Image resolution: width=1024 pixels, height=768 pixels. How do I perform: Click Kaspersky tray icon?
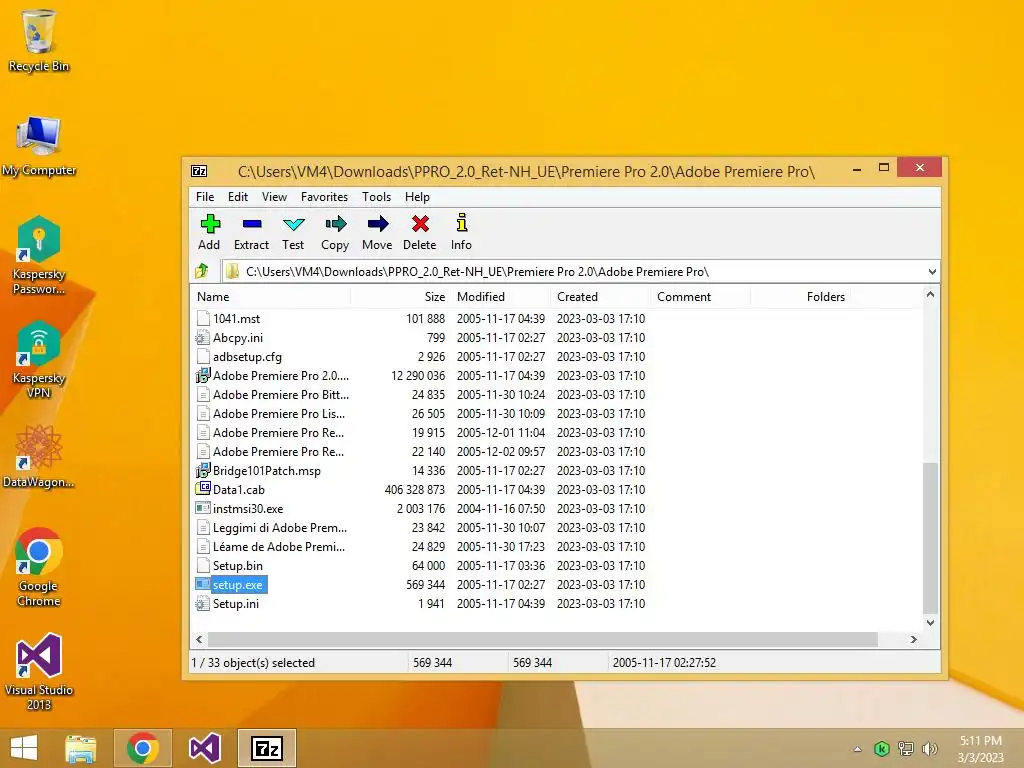click(x=882, y=749)
